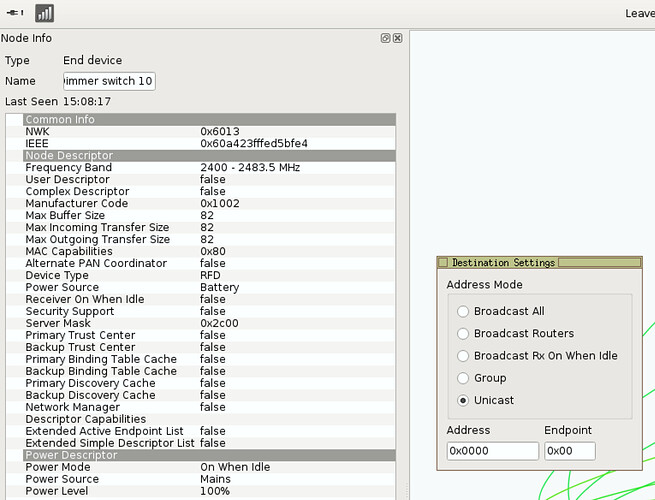Image resolution: width=655 pixels, height=500 pixels.
Task: Click the 2400 - 2483.5 MHz value
Action: 250,168
